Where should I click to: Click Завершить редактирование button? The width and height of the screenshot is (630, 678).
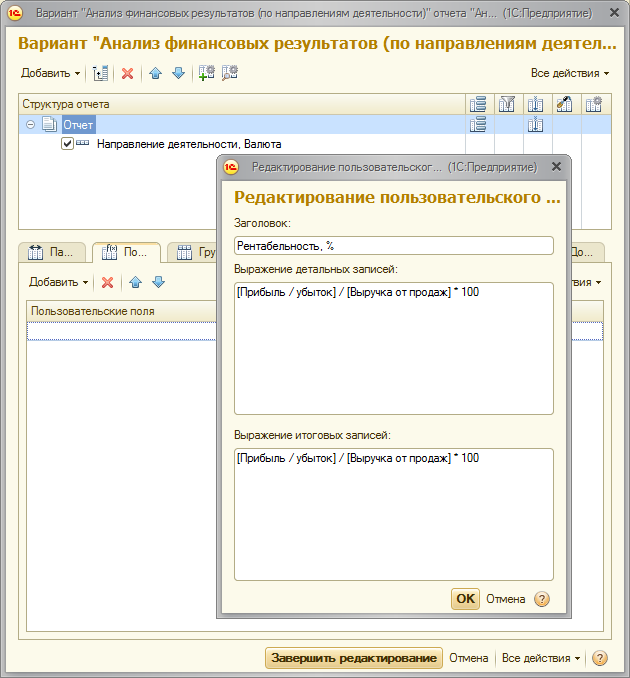(x=353, y=658)
